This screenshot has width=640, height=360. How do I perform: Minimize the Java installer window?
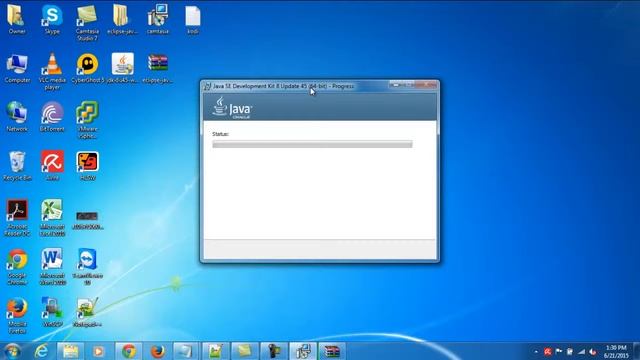point(396,84)
